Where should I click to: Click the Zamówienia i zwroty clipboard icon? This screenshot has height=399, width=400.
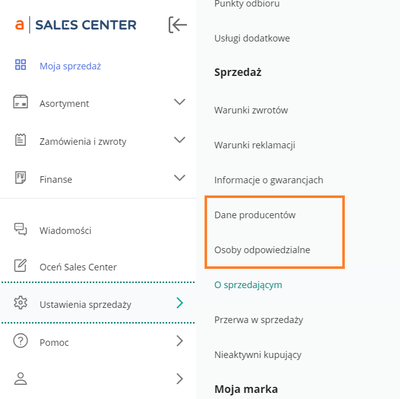[20, 140]
